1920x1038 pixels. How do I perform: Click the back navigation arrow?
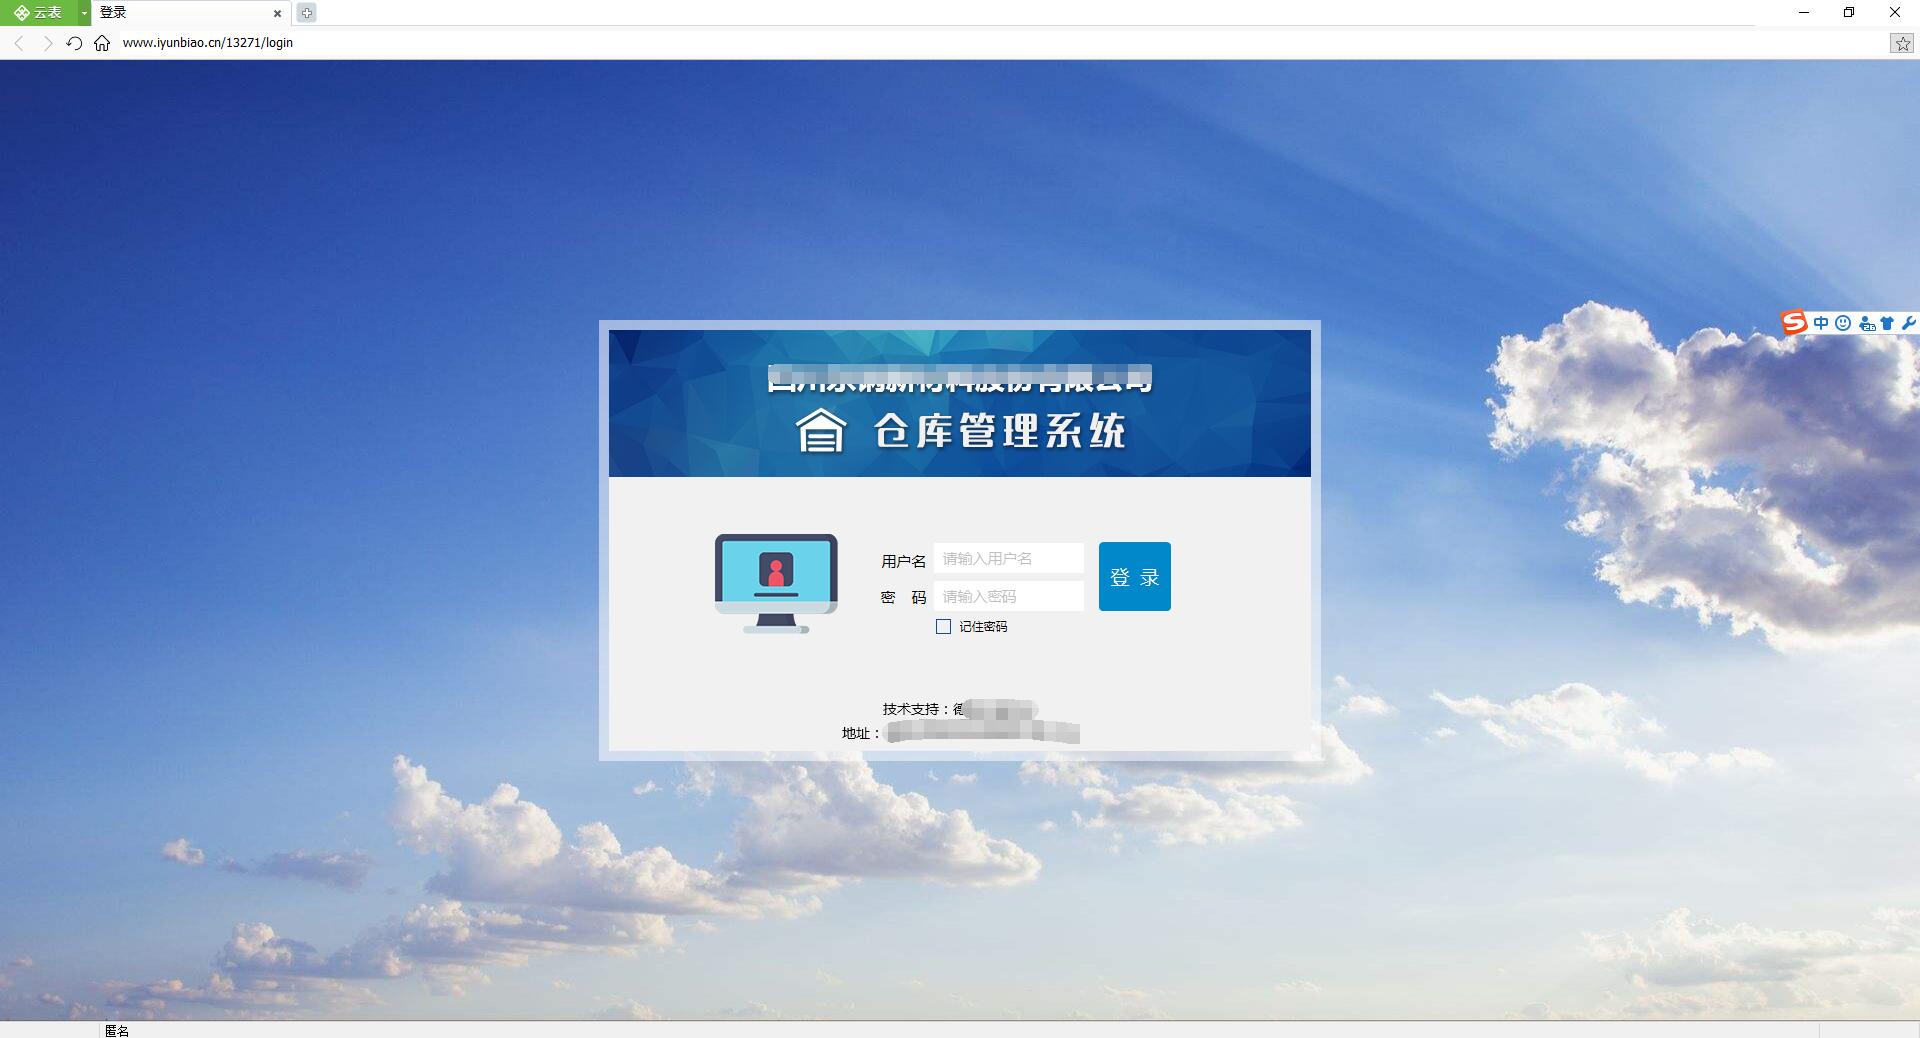(19, 43)
